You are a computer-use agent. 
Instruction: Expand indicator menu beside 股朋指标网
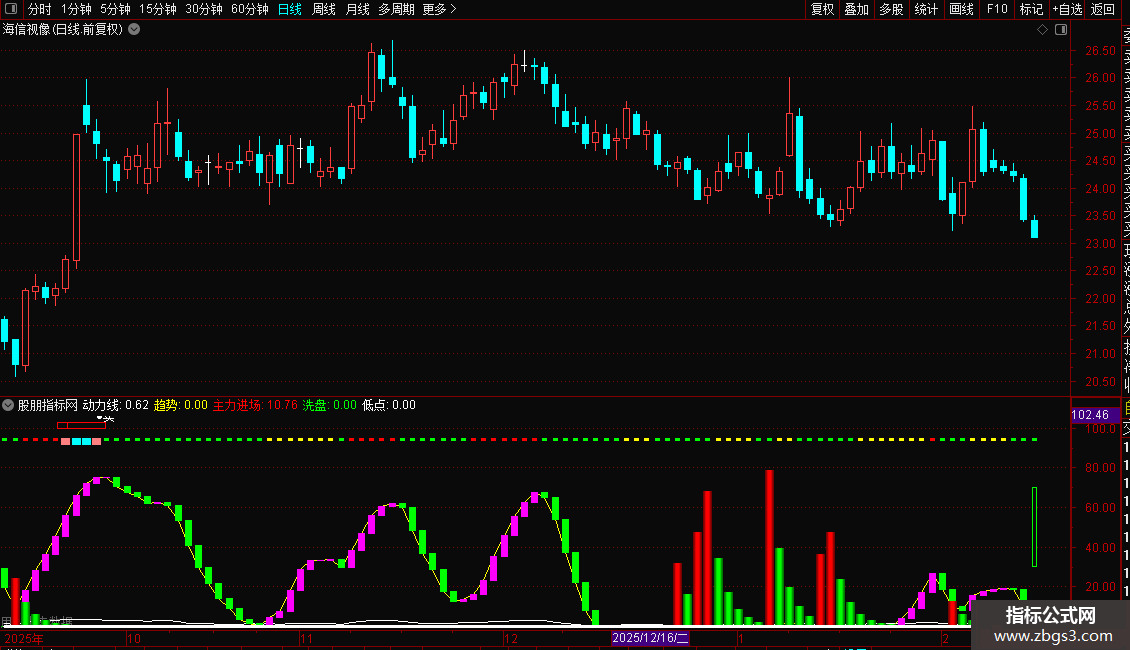[x=8, y=405]
